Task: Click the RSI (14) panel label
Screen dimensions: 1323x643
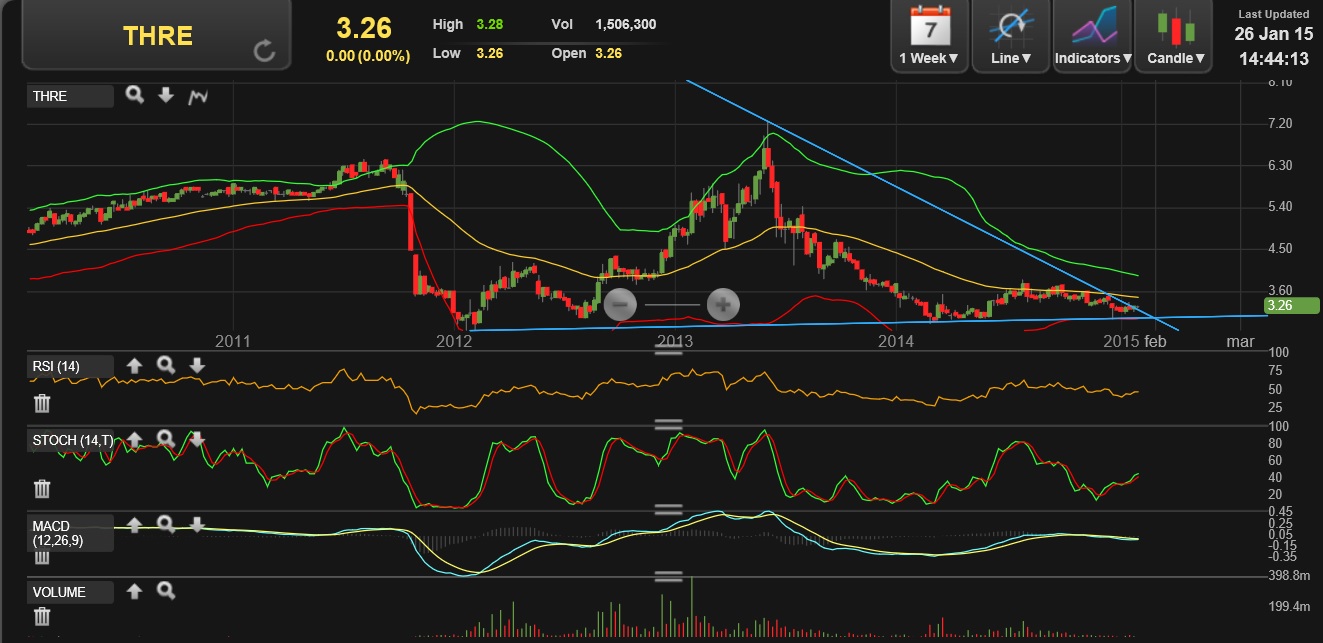Action: point(70,366)
